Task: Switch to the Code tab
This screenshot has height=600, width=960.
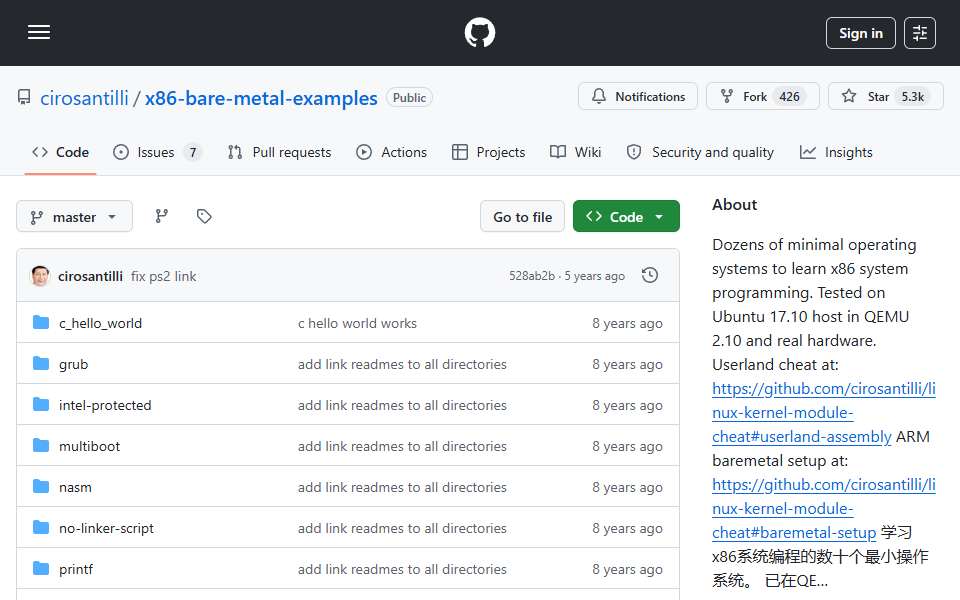Action: (60, 152)
